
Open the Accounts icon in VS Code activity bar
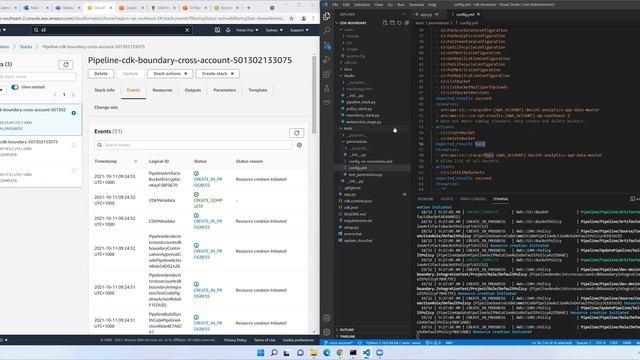pos(327,318)
